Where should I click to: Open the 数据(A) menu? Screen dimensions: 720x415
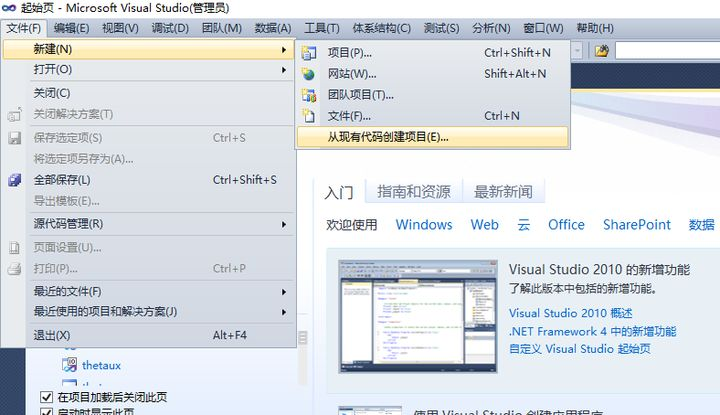pos(273,28)
